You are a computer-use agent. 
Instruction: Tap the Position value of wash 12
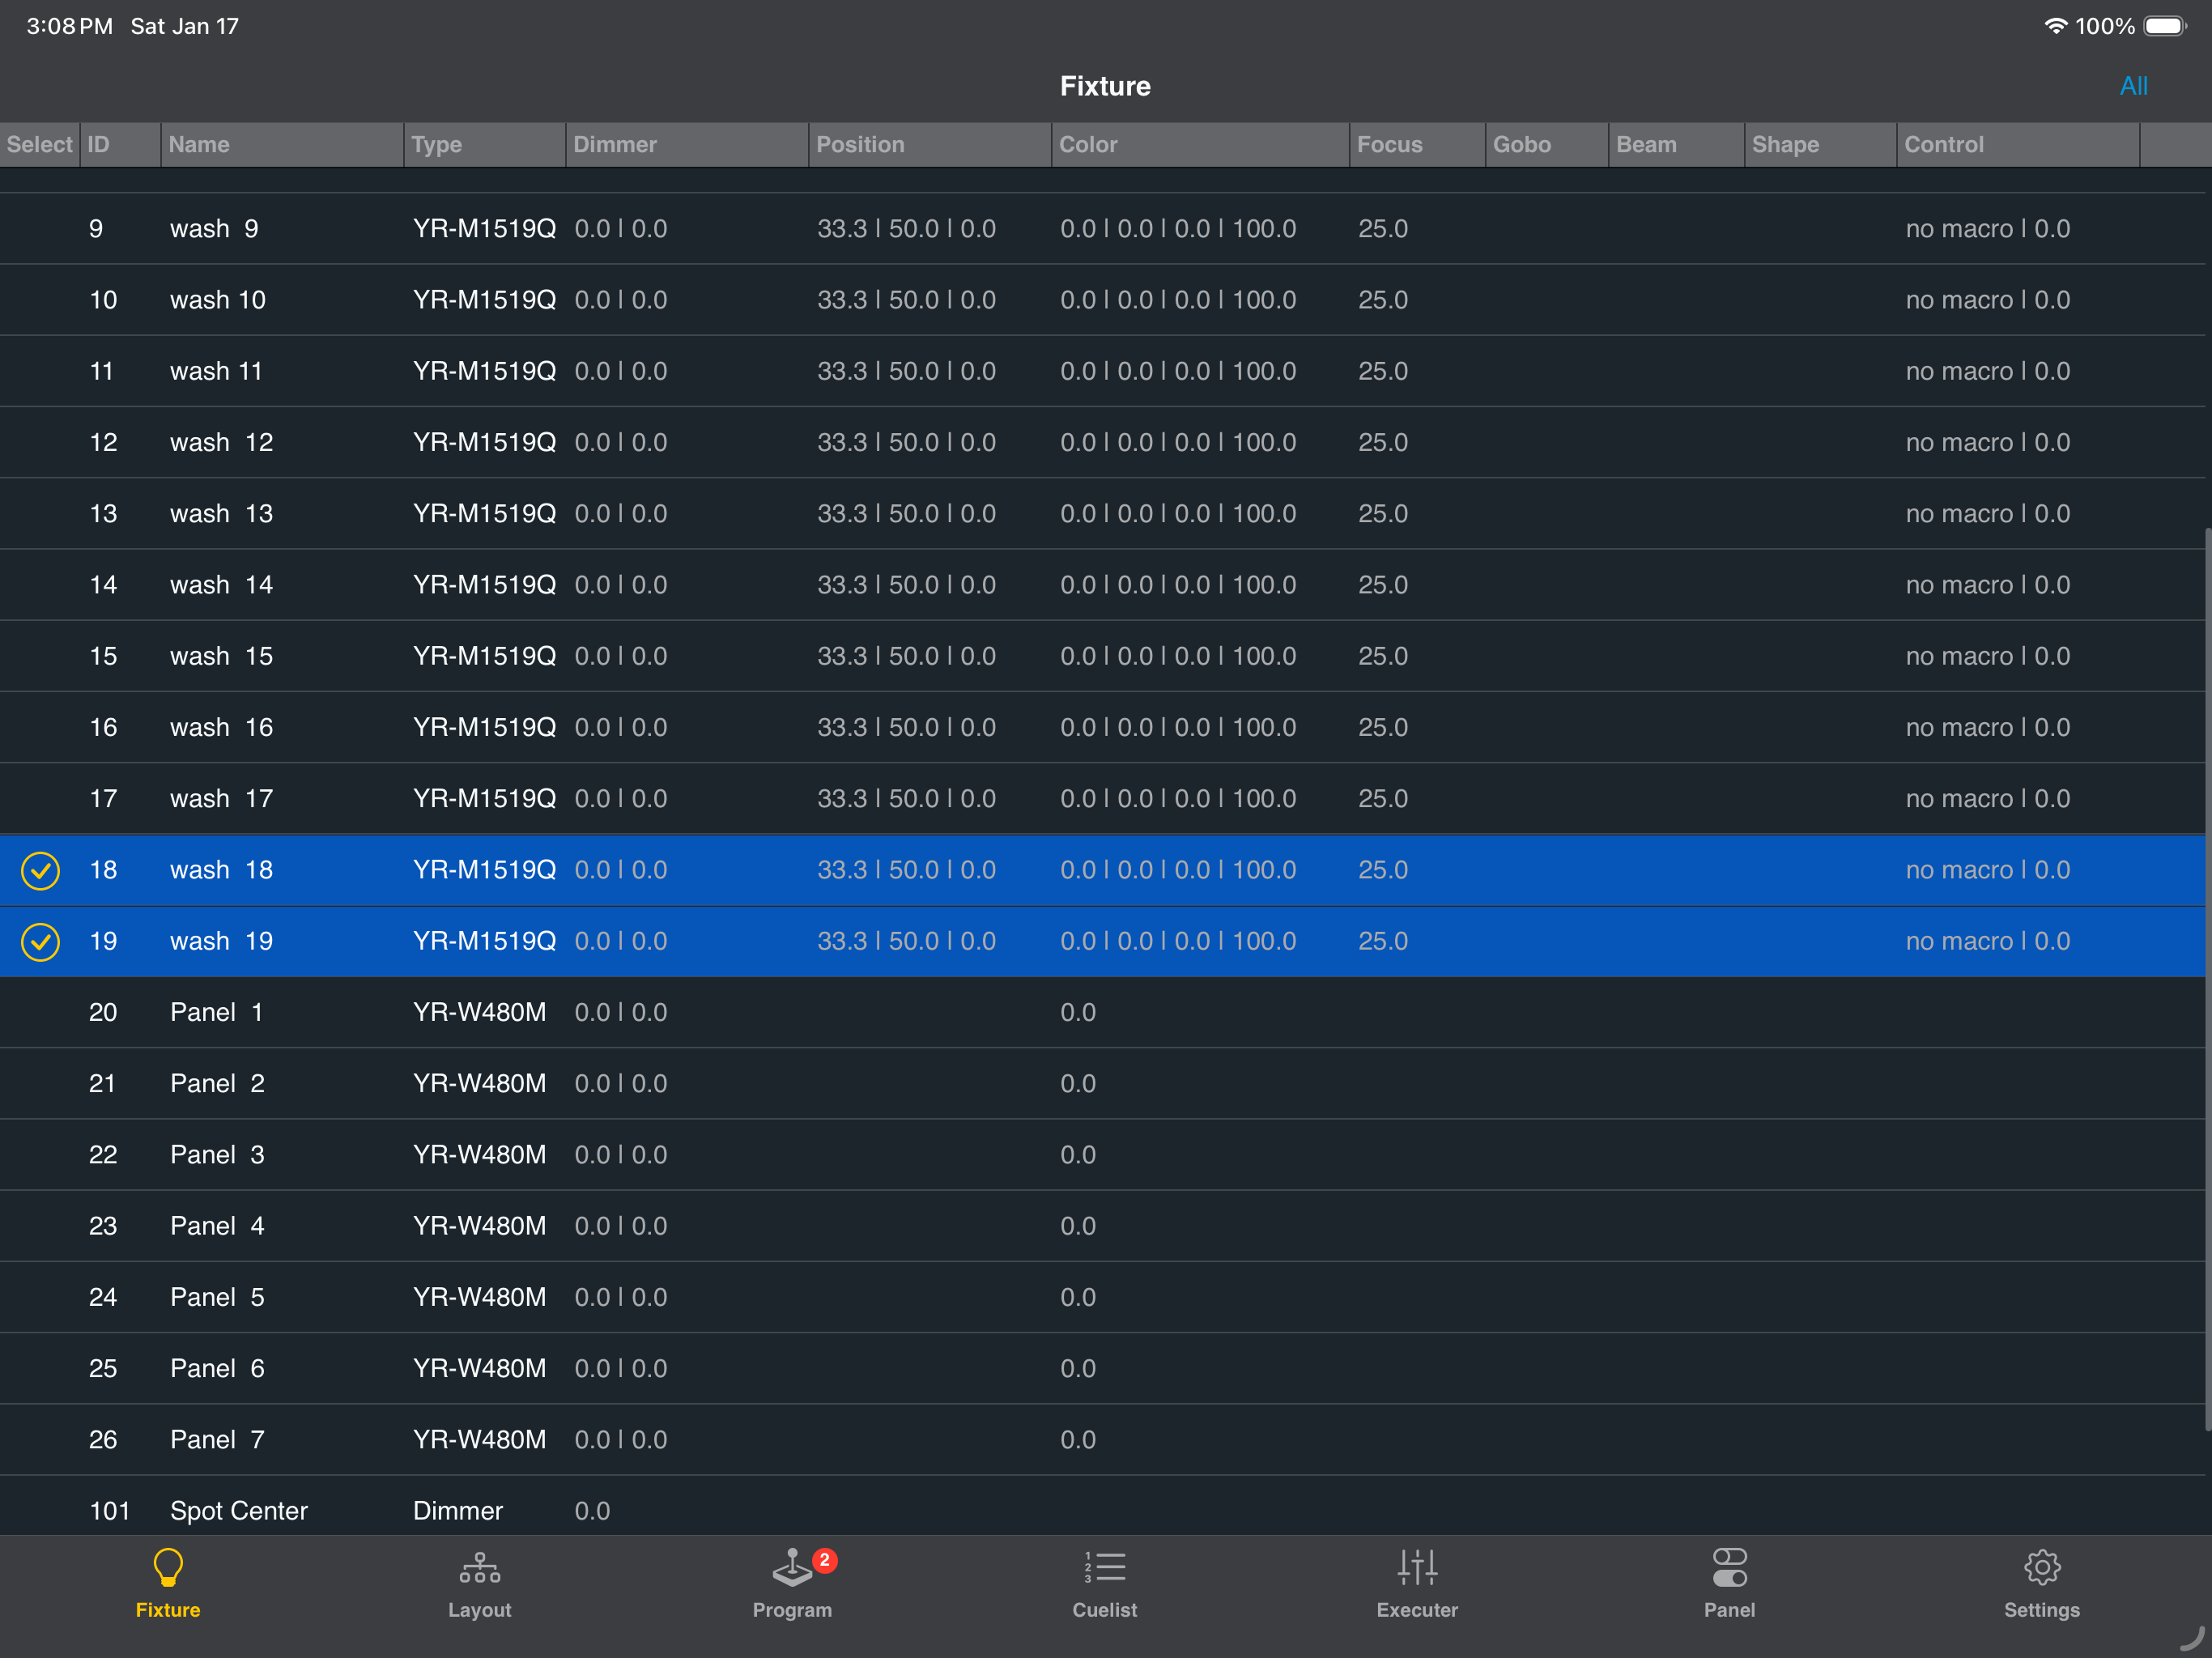906,442
